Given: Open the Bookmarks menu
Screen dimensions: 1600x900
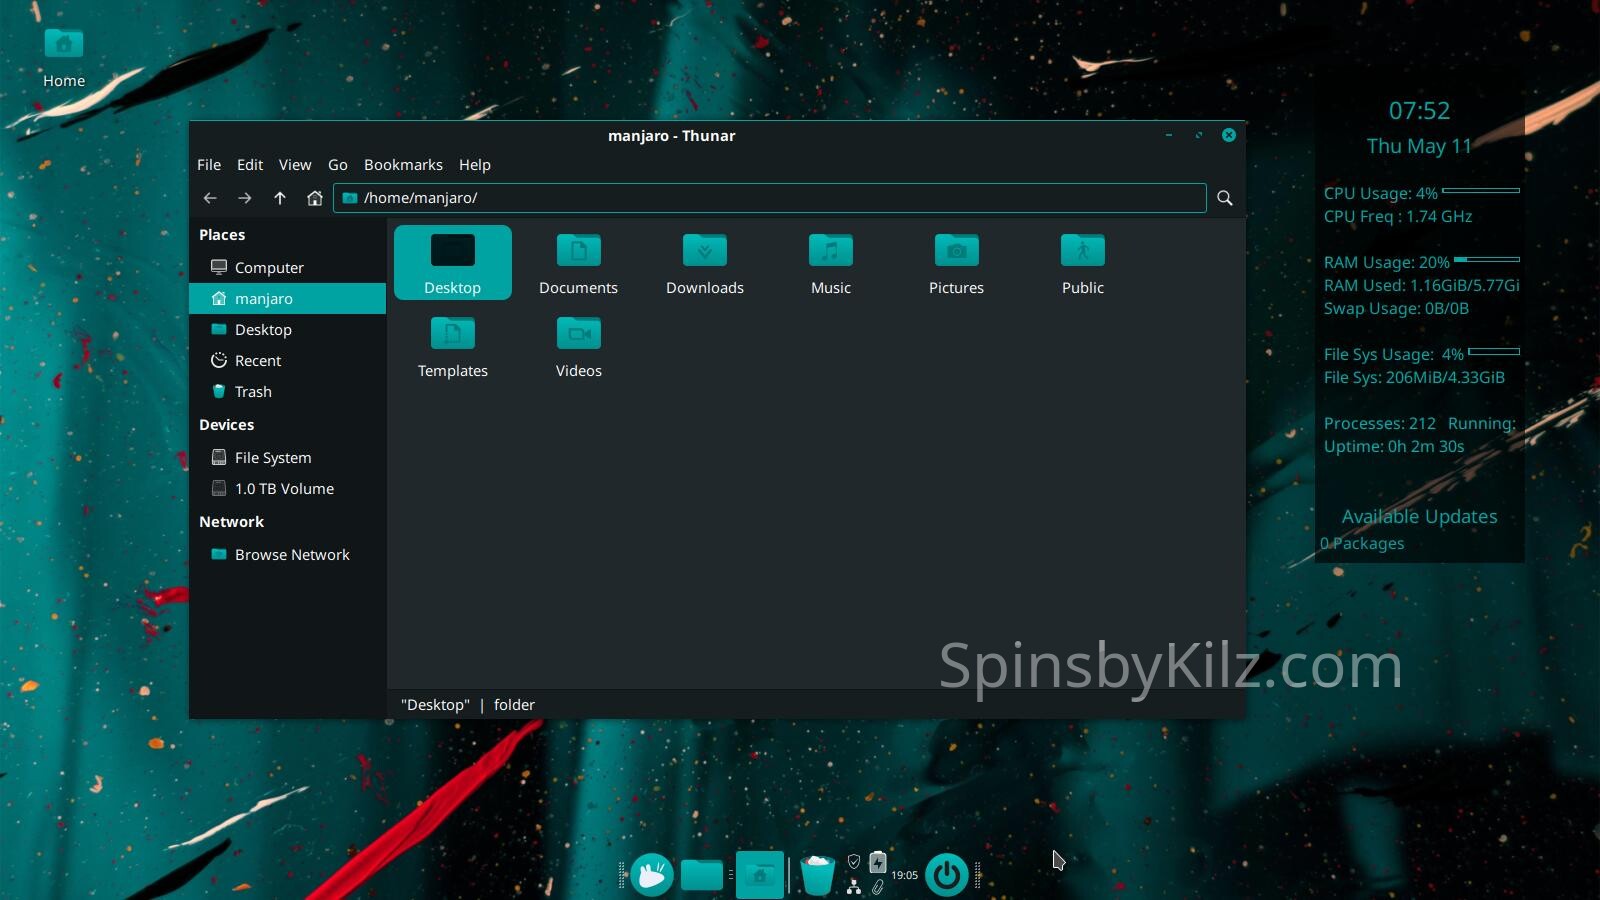Looking at the screenshot, I should pyautogui.click(x=403, y=165).
